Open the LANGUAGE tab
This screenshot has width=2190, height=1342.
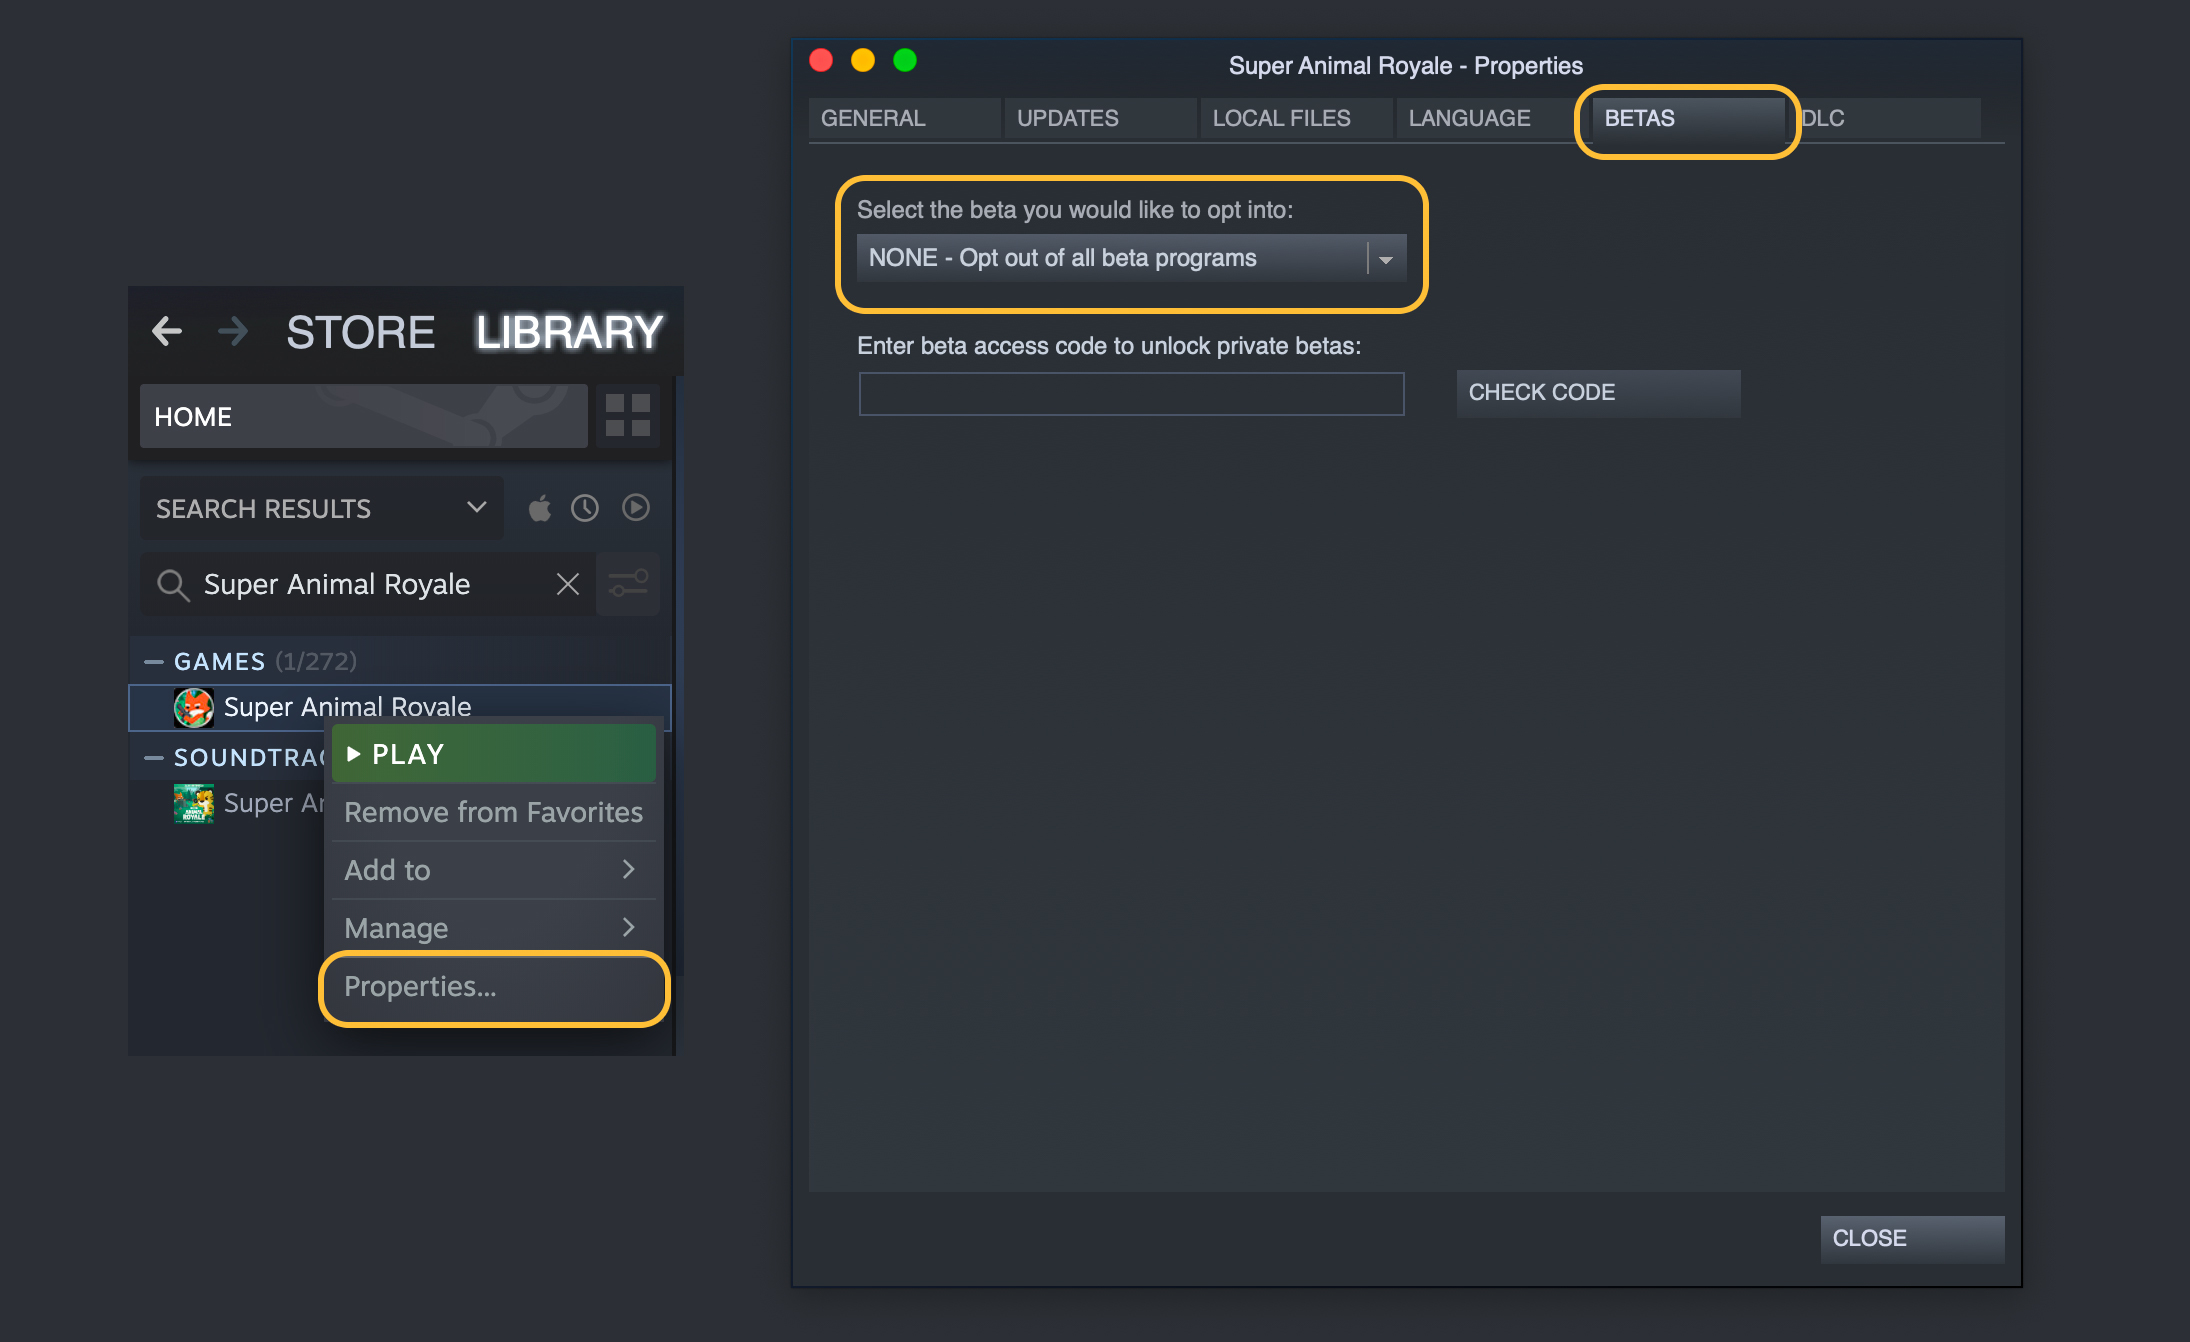[x=1492, y=118]
